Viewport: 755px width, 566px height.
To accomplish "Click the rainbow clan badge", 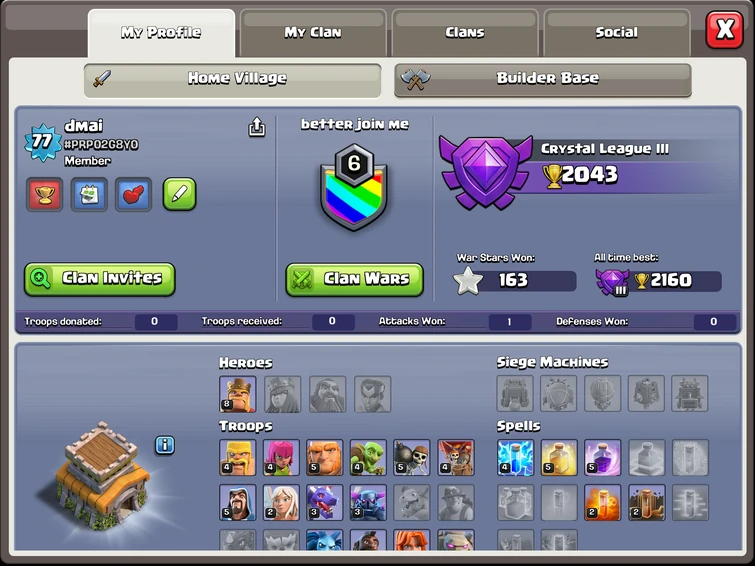I will [x=354, y=188].
